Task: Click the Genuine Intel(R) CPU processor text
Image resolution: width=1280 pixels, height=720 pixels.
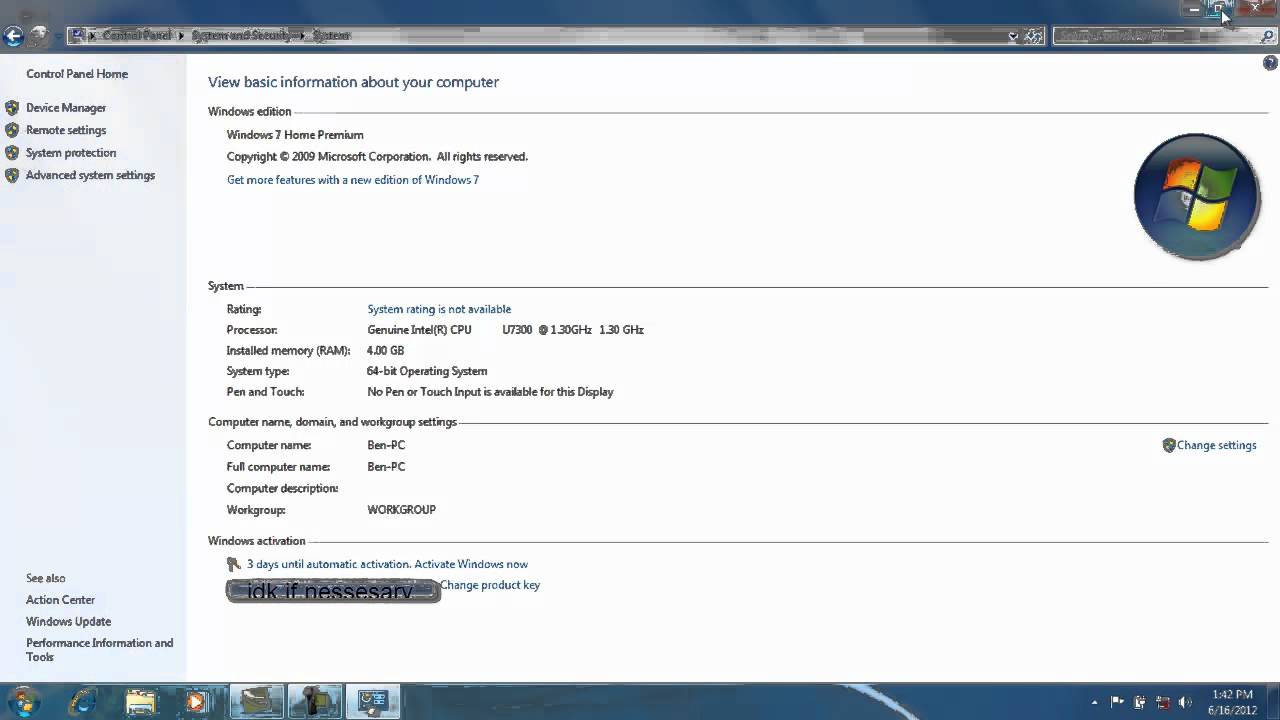Action: (x=419, y=330)
